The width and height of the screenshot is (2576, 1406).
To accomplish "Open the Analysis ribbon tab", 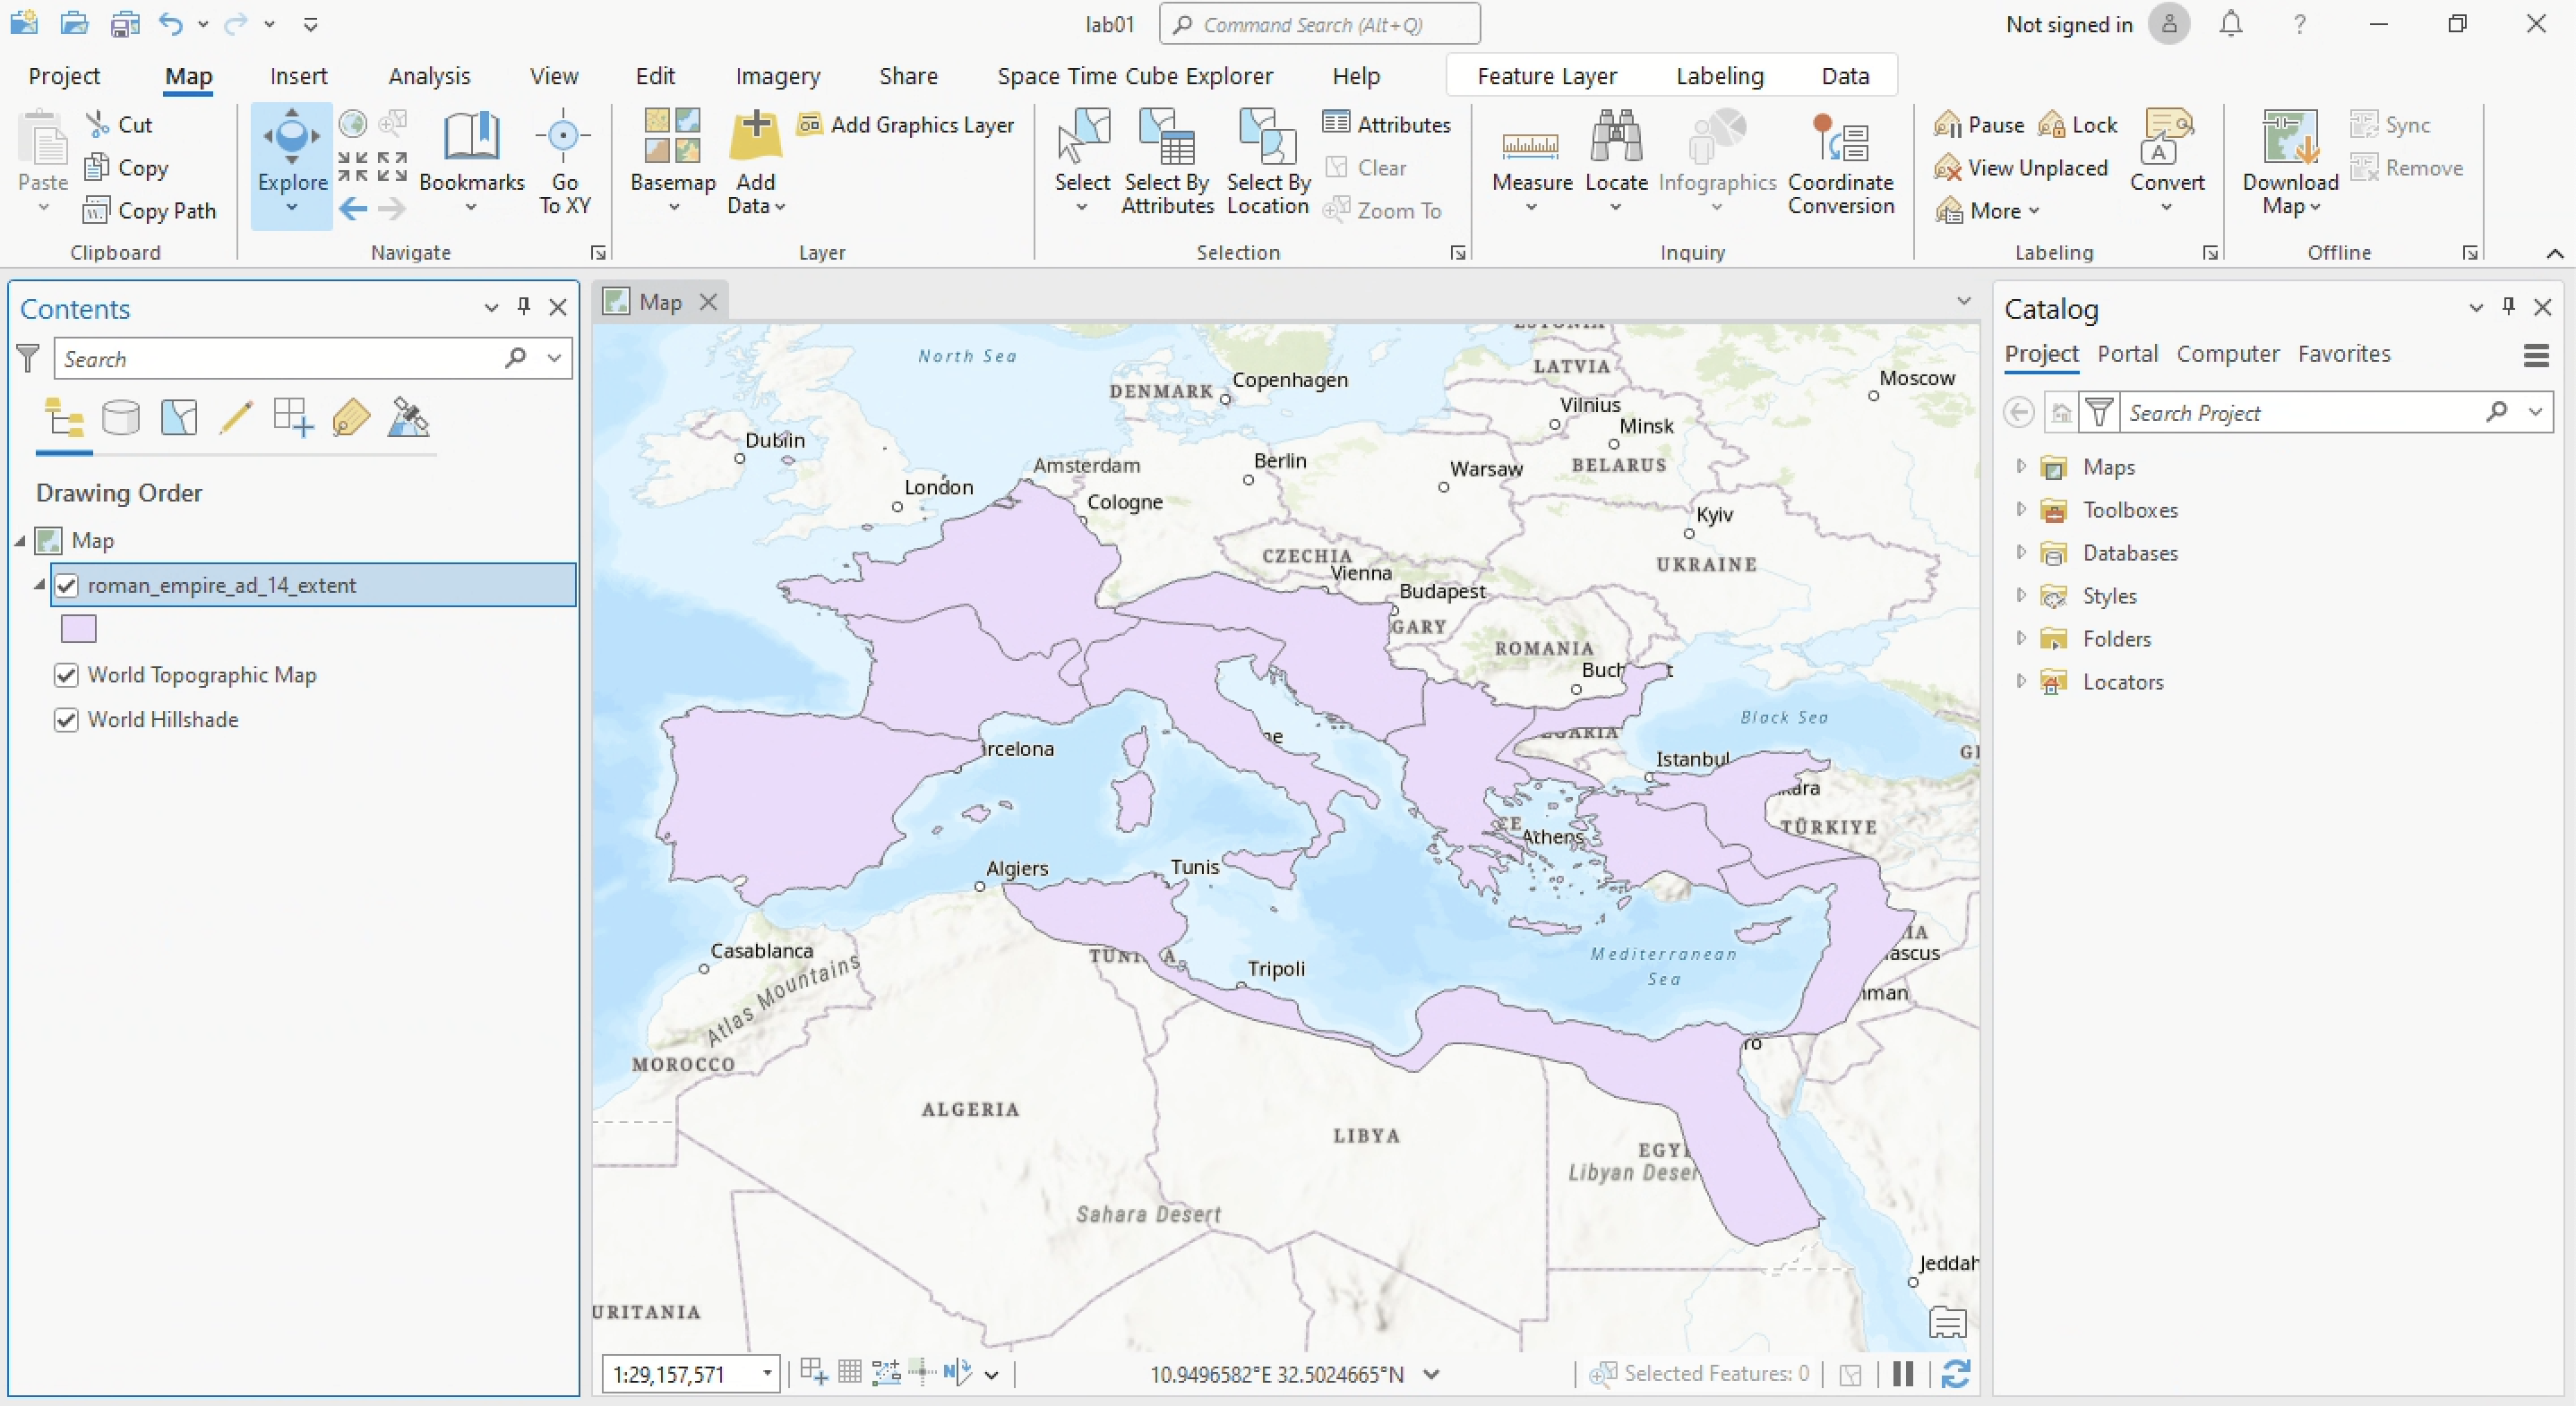I will click(x=429, y=76).
